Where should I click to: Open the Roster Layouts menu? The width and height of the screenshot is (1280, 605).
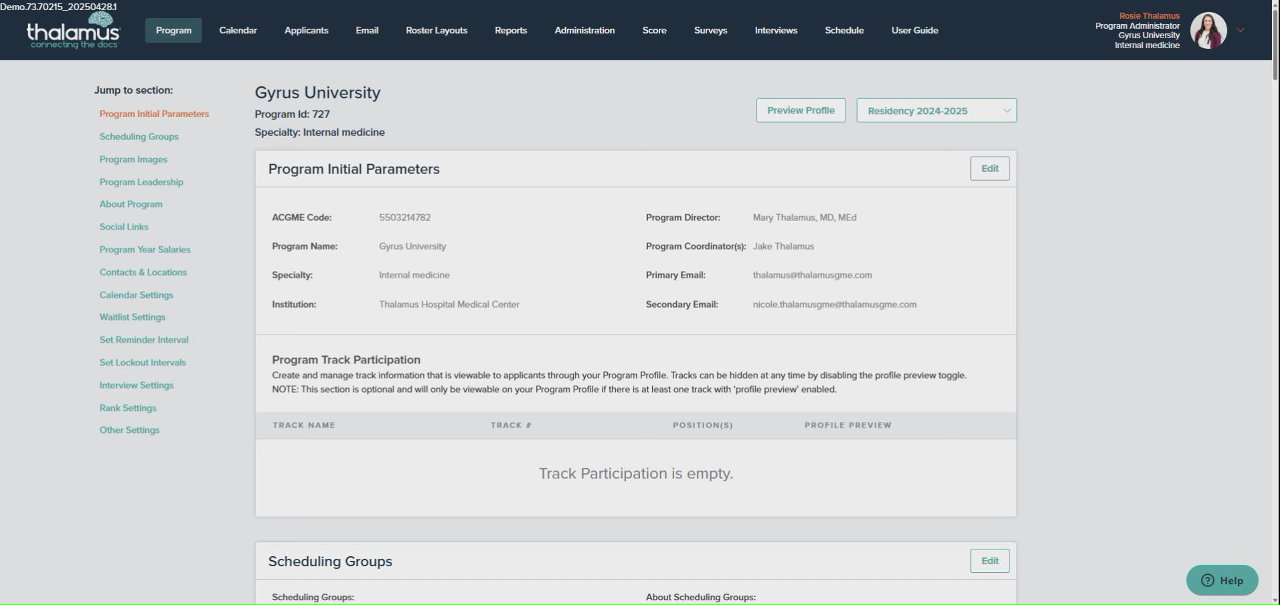436,30
